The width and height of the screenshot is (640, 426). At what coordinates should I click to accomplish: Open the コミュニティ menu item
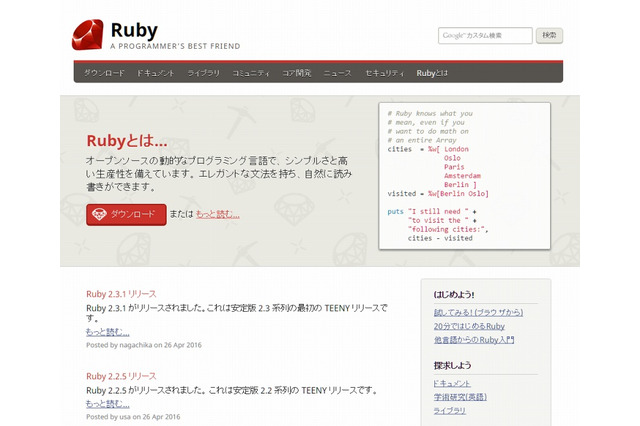(x=251, y=73)
